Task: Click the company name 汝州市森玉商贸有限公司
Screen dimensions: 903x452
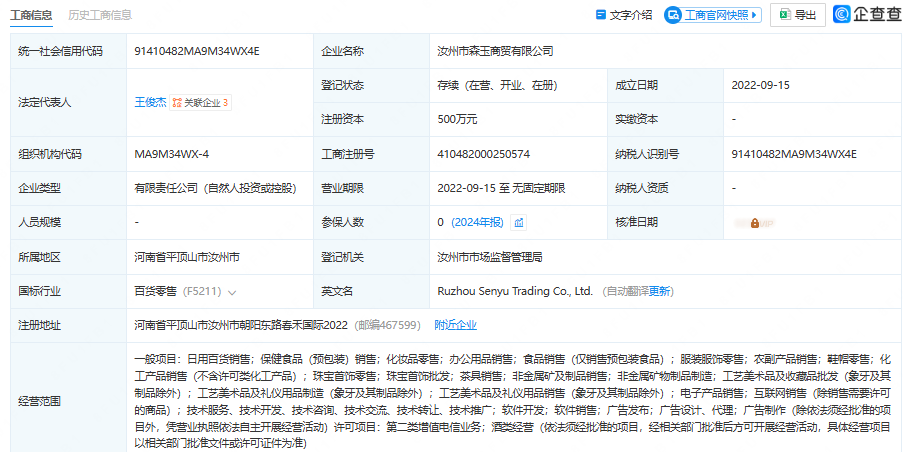Action: pyautogui.click(x=495, y=51)
